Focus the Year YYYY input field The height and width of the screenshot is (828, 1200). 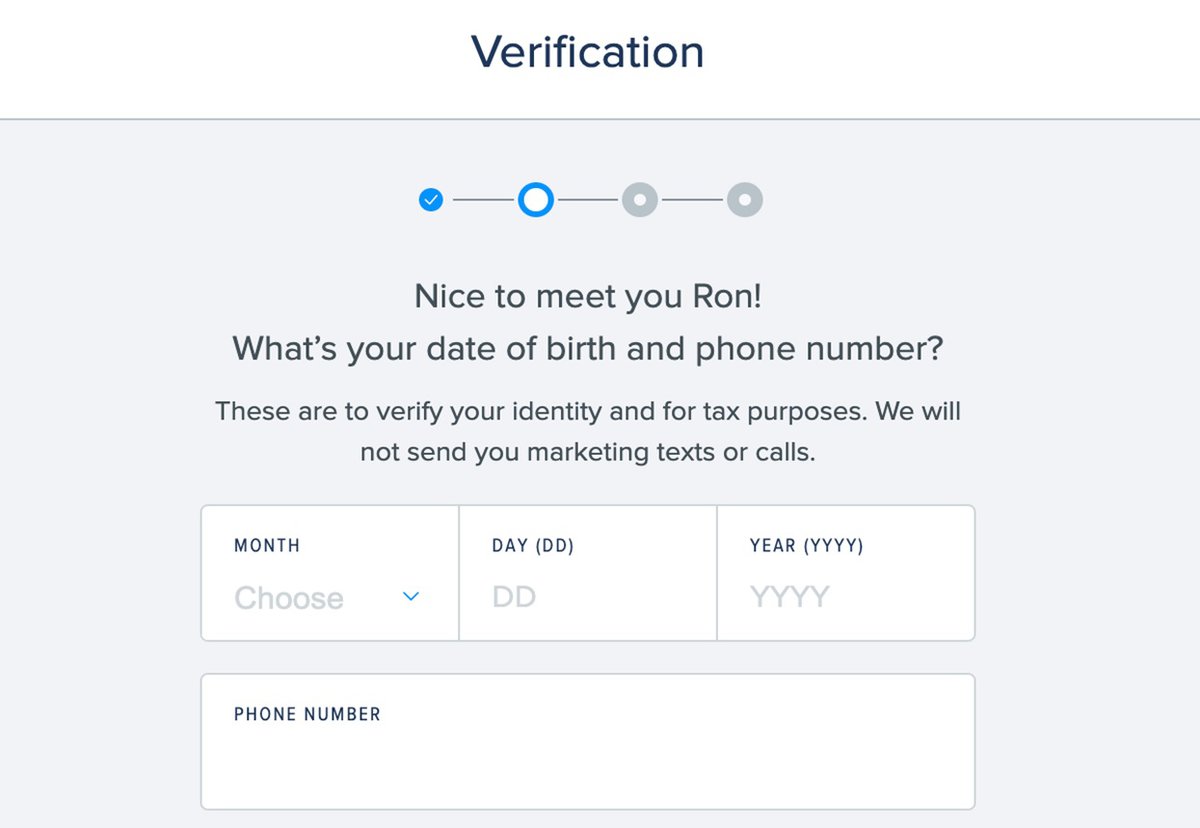846,597
